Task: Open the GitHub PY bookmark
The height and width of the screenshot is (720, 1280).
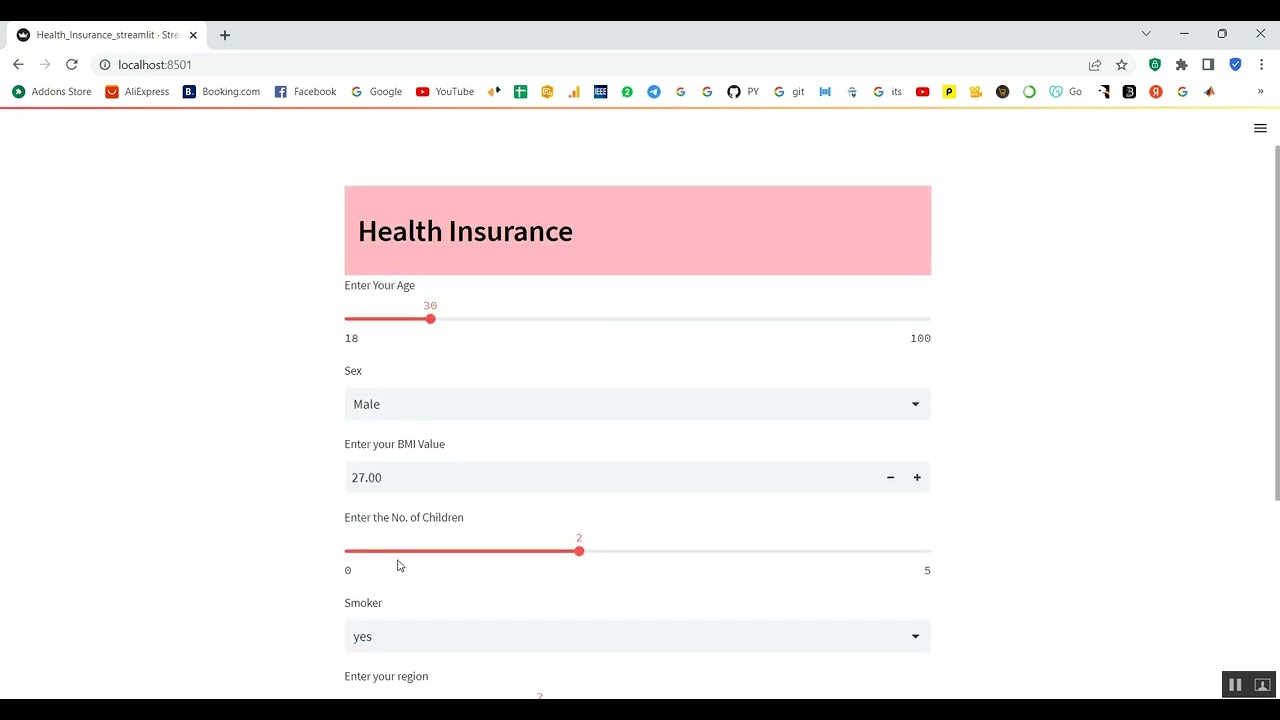Action: coord(743,91)
